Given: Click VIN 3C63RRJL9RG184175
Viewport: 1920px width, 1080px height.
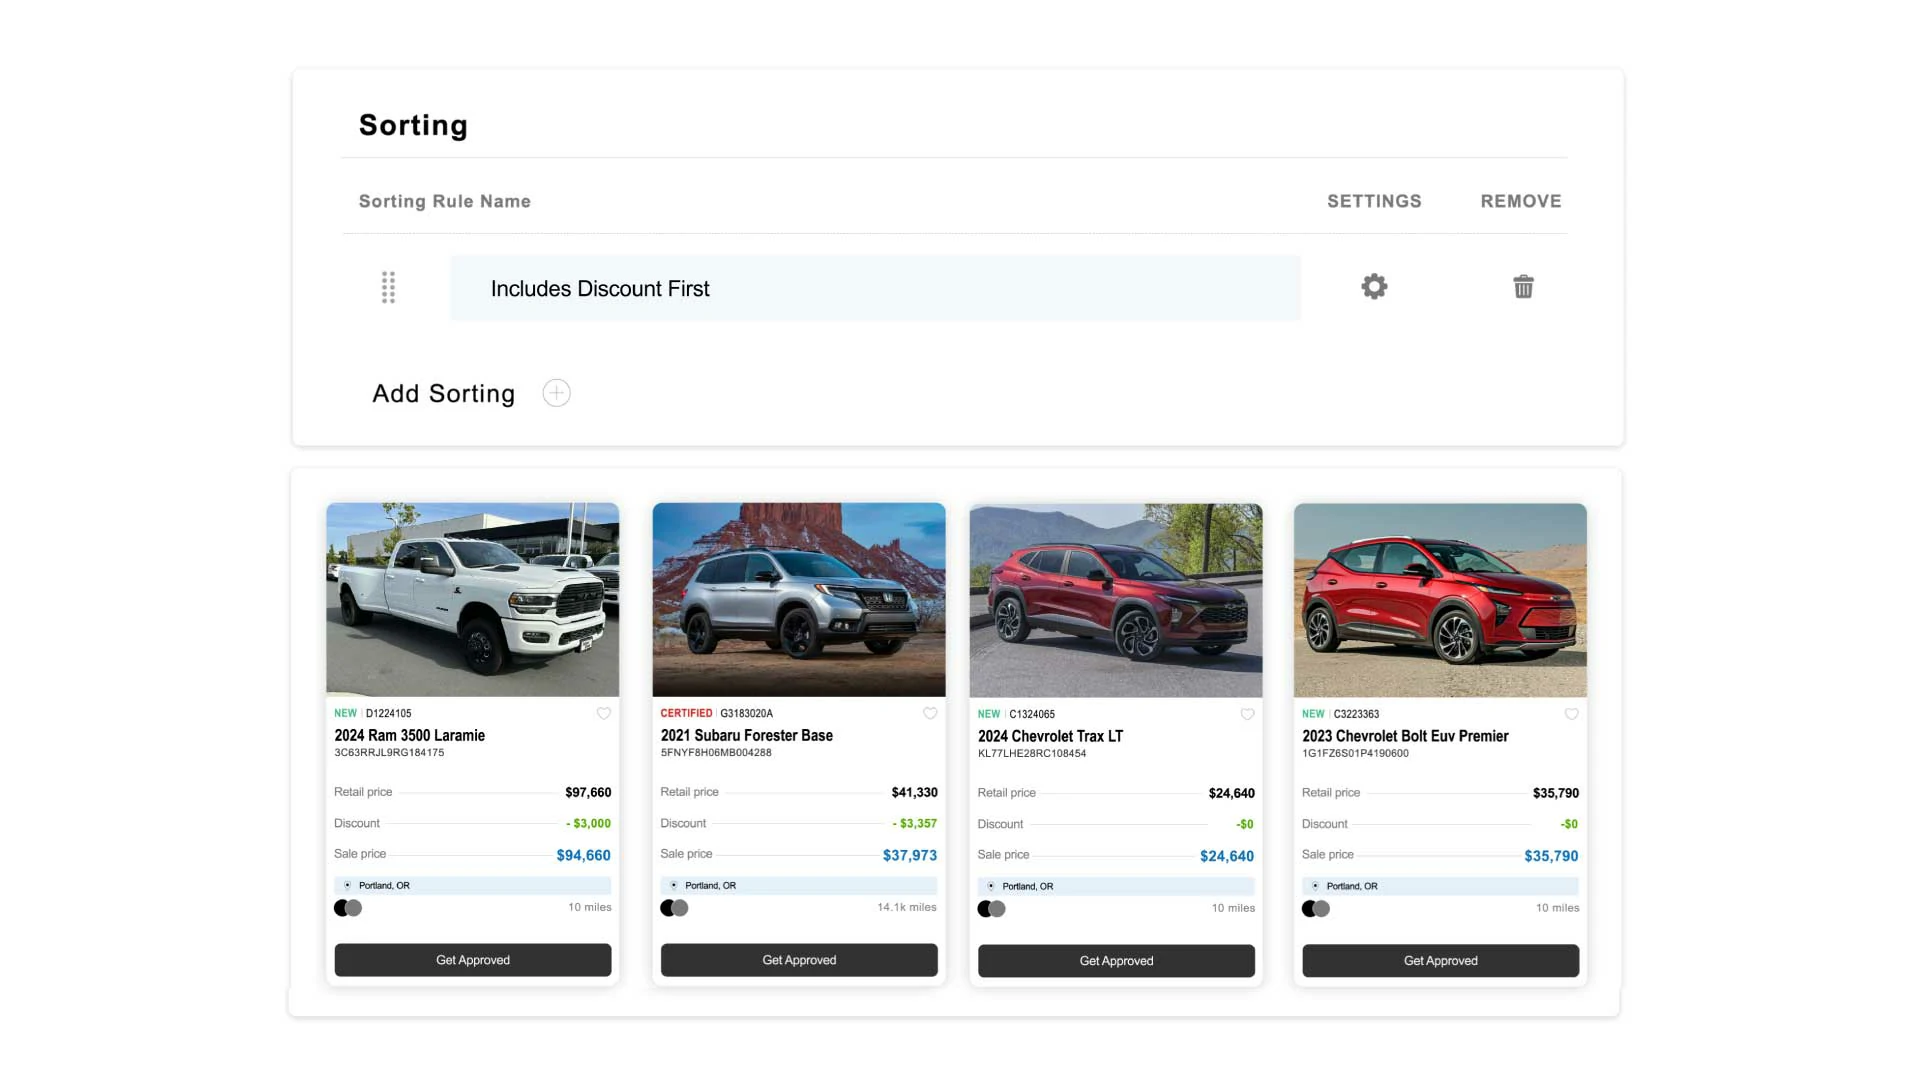Looking at the screenshot, I should [x=389, y=753].
